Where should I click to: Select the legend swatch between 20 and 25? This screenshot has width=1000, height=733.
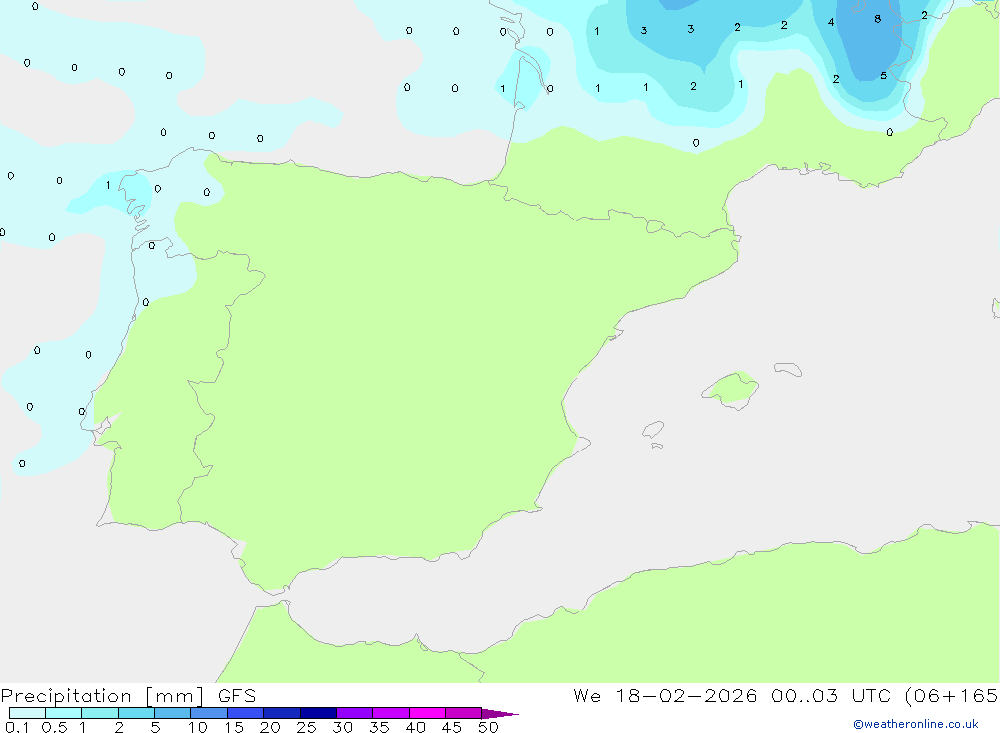pos(281,713)
